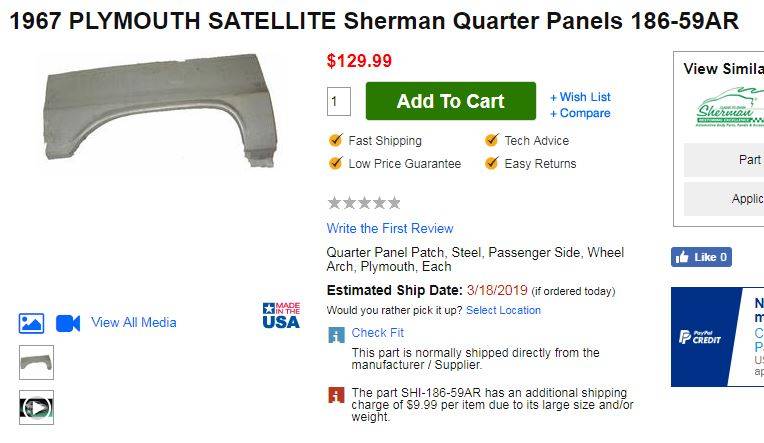Click the image gallery icon
This screenshot has width=764, height=443.
pos(31,324)
